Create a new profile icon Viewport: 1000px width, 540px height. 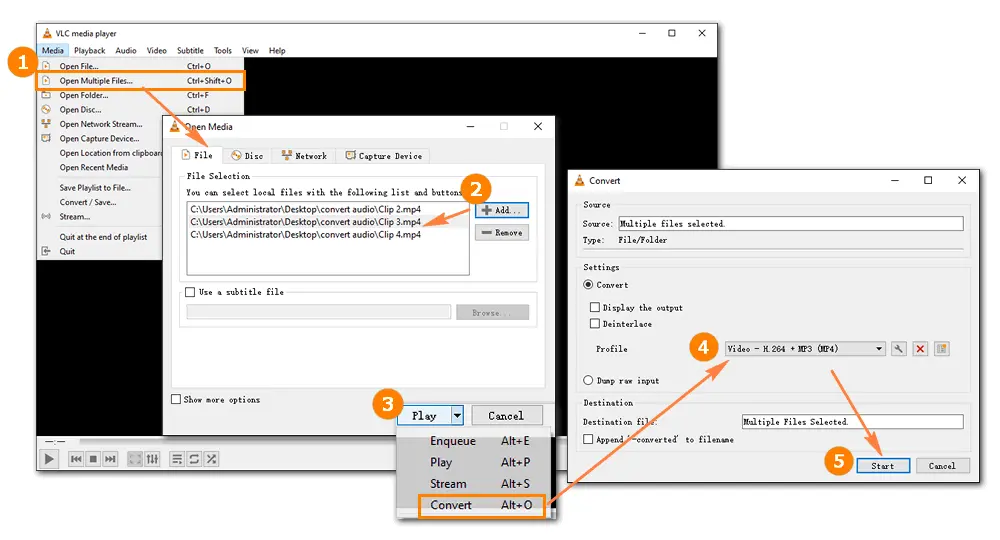click(x=941, y=349)
